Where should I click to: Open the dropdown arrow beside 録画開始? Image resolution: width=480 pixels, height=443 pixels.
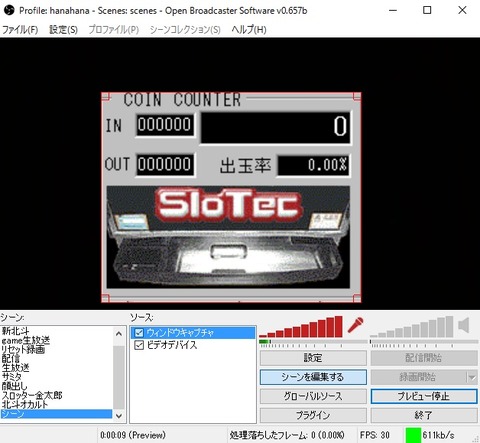coord(472,377)
